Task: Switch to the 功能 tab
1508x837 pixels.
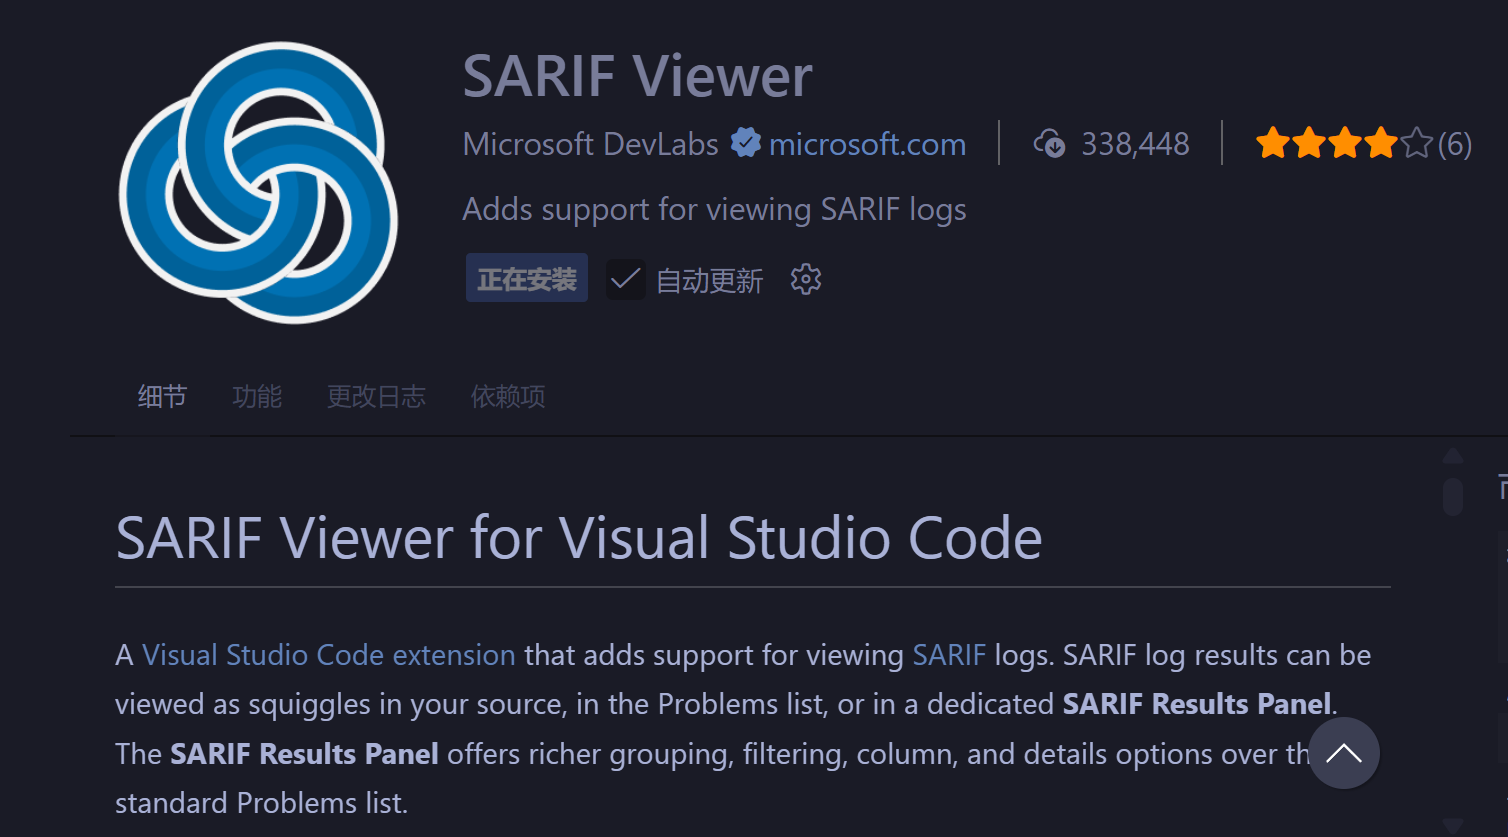Action: tap(257, 397)
